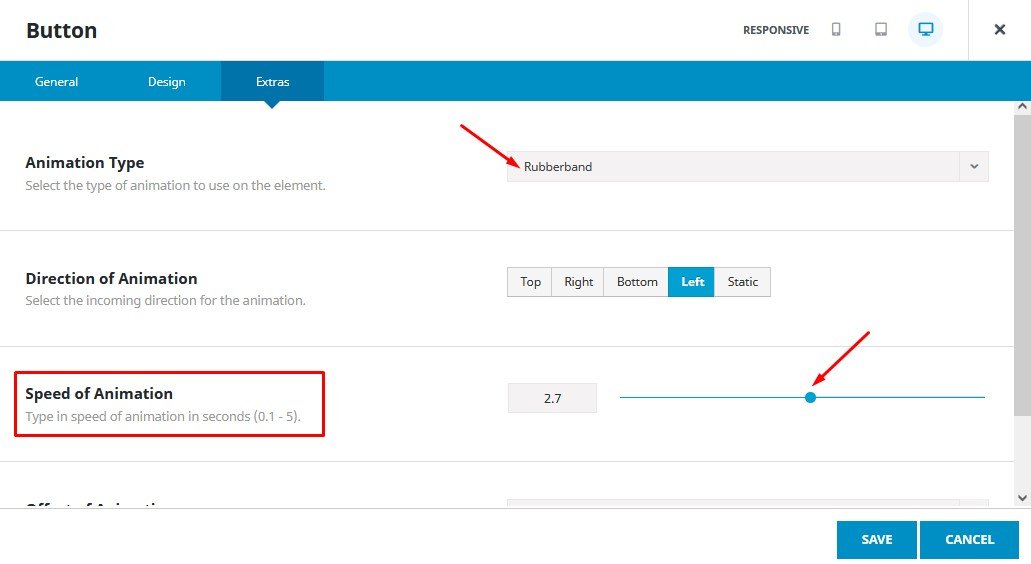Screen dimensions: 1031x564
Task: Switch to mobile responsive view icon
Action: click(836, 30)
